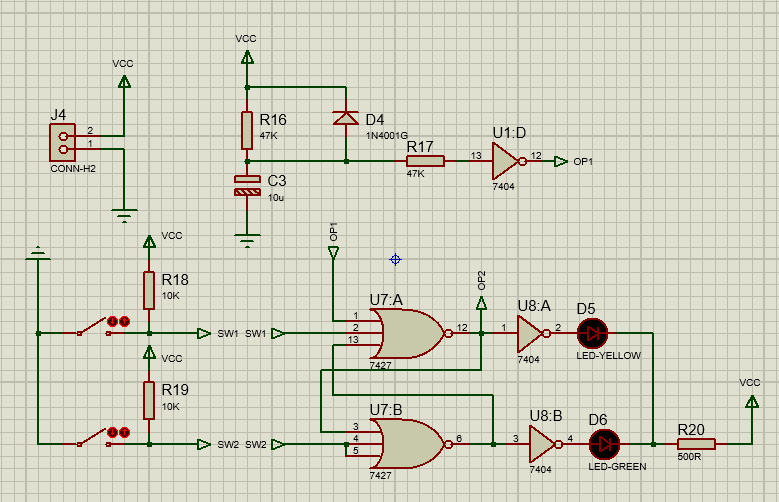
Task: Click the VCC power terminal above J4
Action: click(x=124, y=81)
